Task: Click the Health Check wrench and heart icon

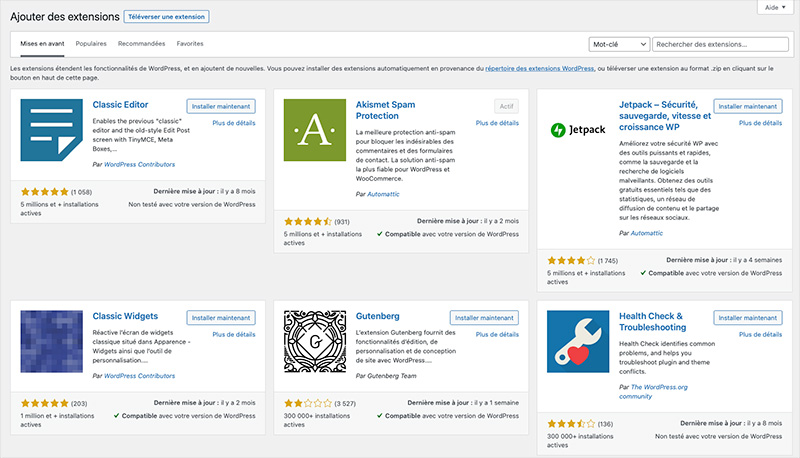Action: point(578,341)
